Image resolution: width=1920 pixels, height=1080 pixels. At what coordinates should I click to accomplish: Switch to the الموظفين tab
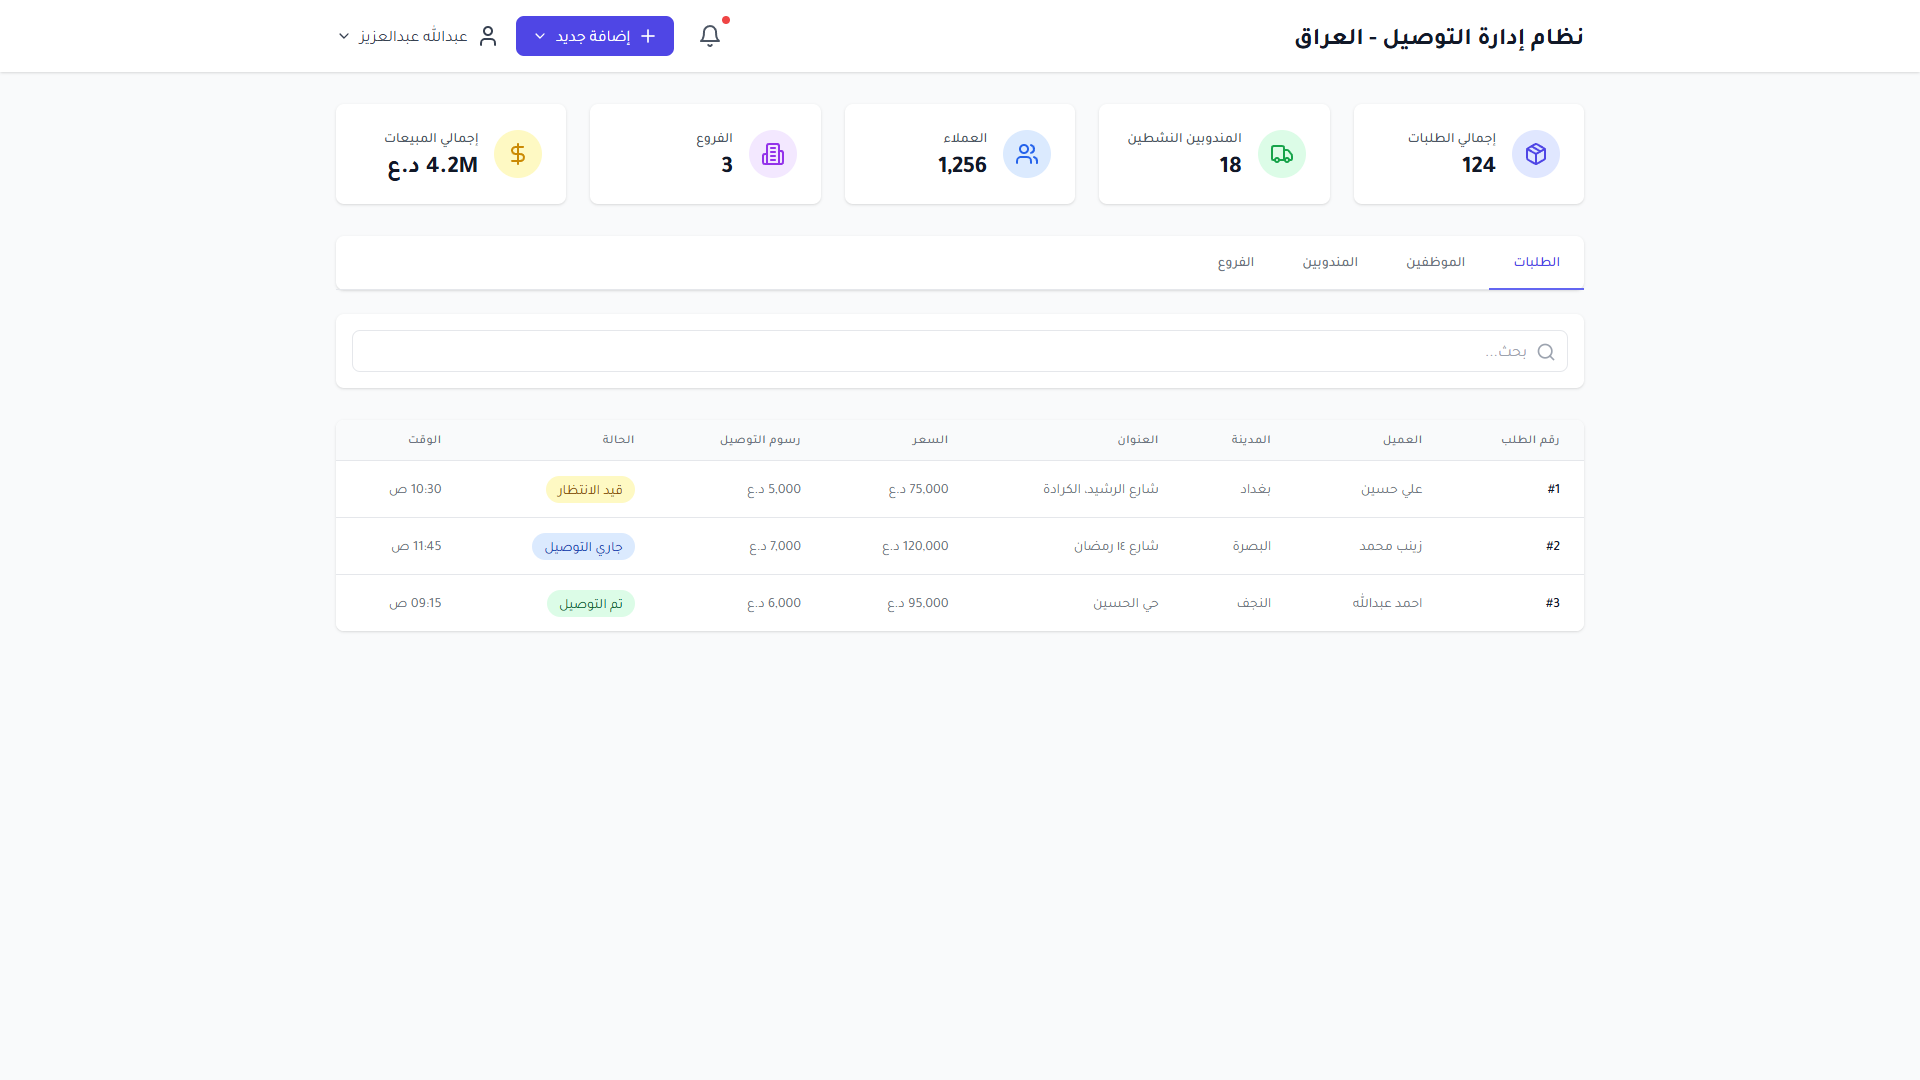[1436, 262]
